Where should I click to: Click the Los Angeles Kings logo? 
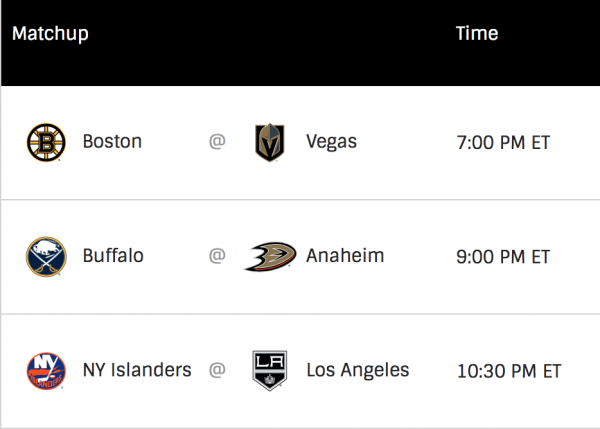269,371
